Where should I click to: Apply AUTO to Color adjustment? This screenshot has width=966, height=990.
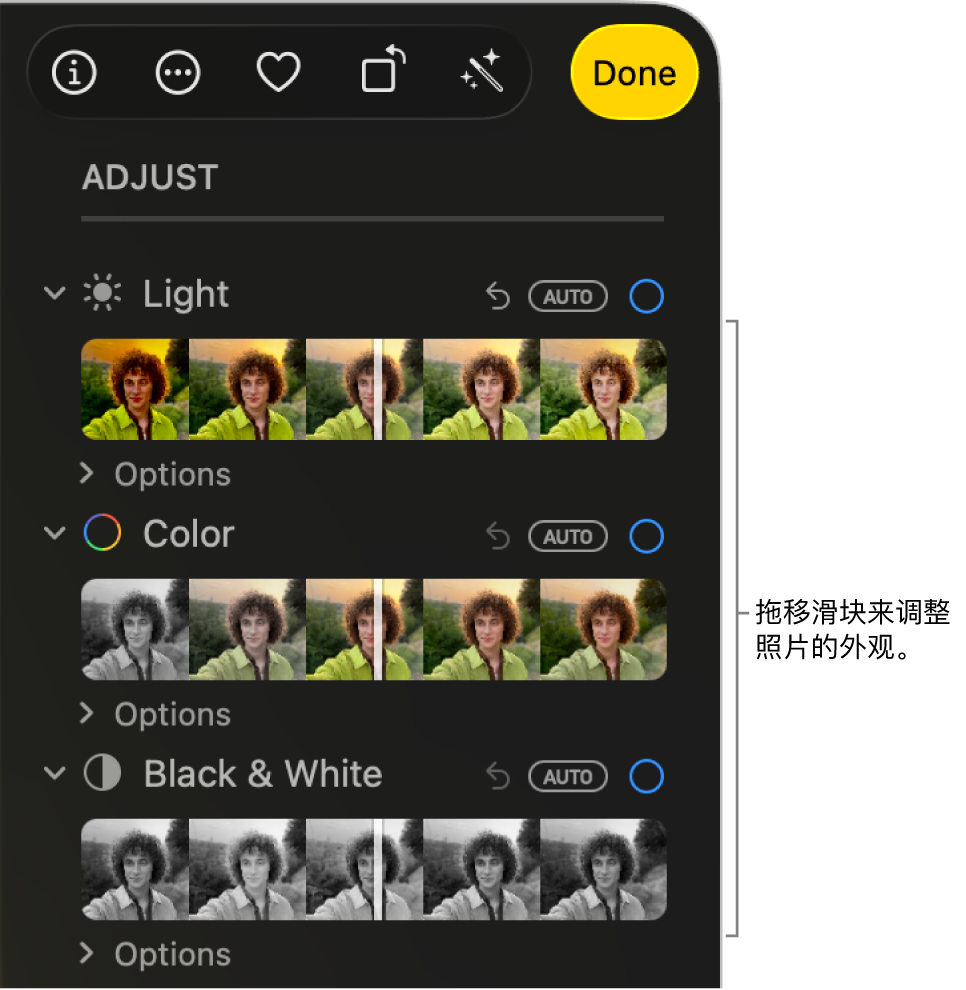click(568, 536)
